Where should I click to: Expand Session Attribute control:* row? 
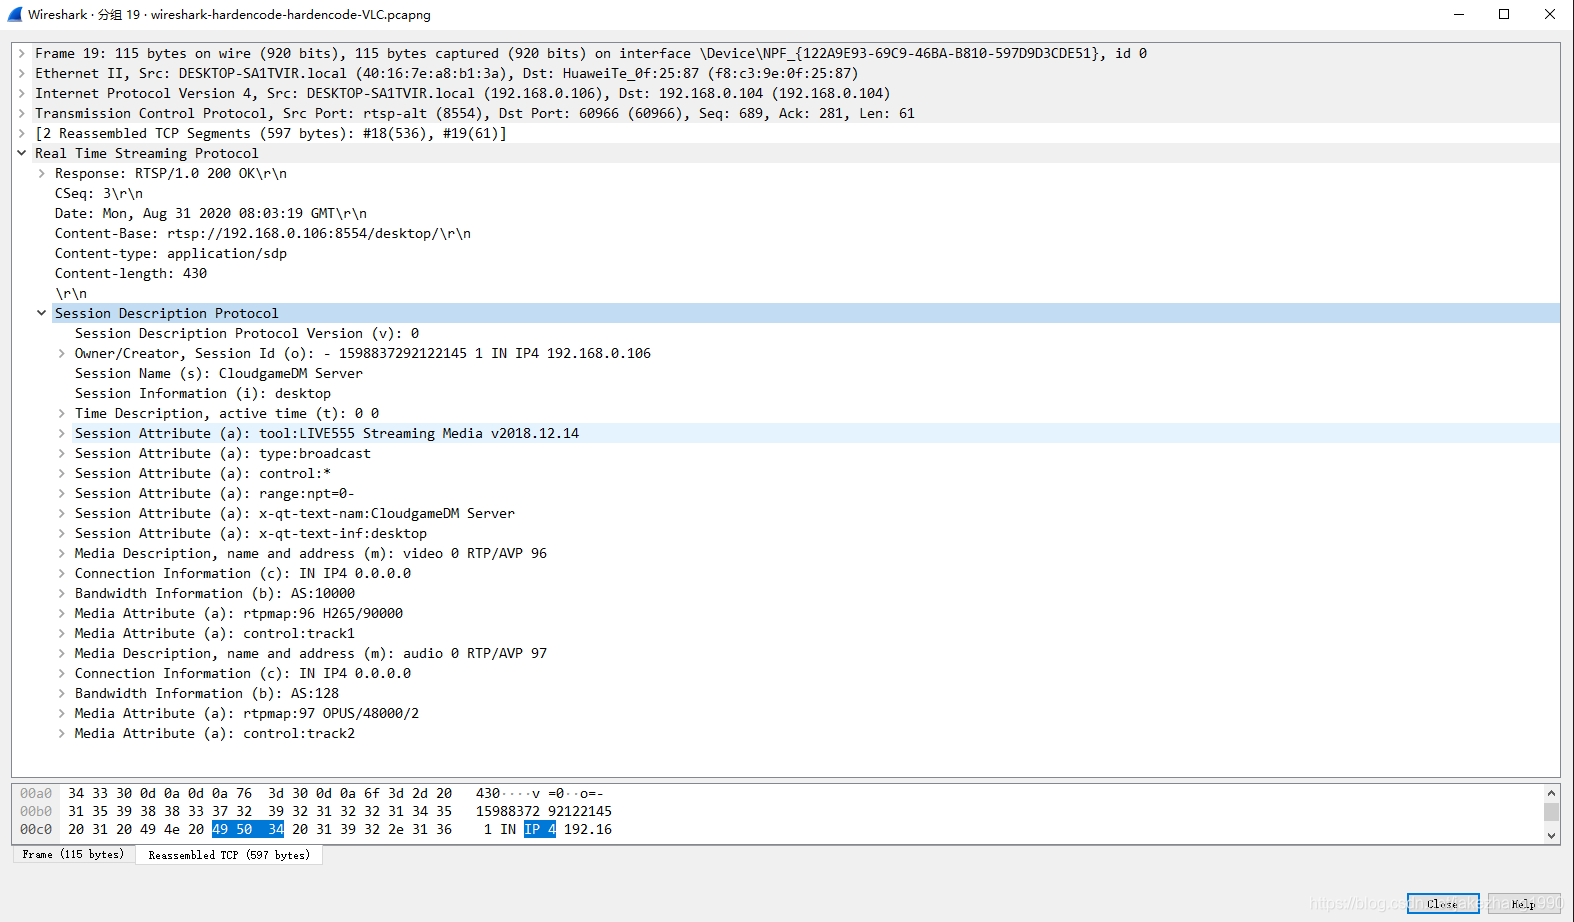pos(62,473)
